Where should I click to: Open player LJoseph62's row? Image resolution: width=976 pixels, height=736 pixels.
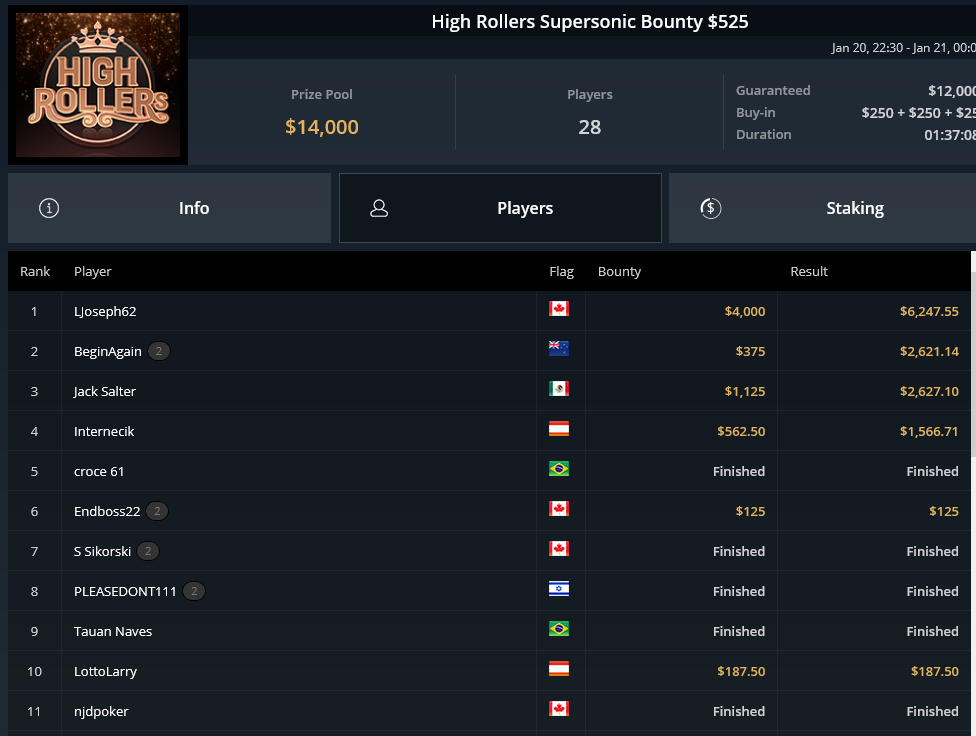coord(489,311)
